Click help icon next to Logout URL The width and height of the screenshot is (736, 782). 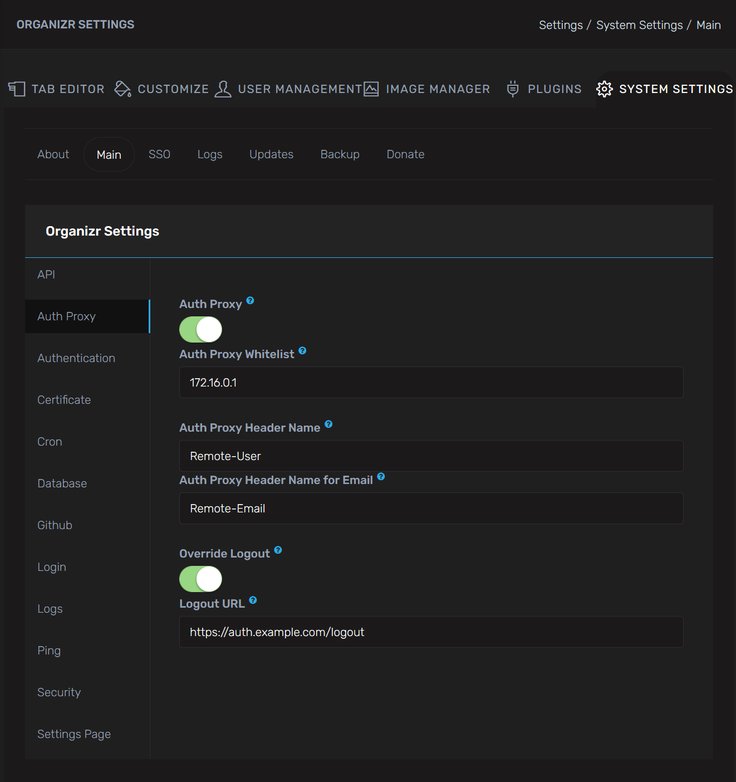[x=253, y=601]
